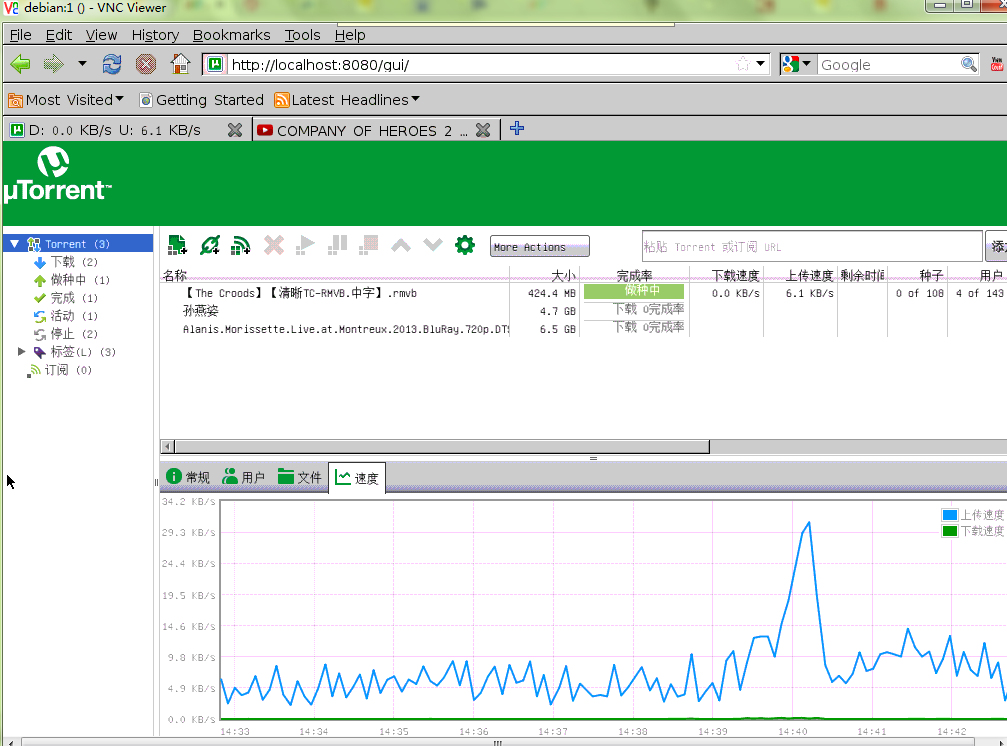Open the Tools menu
Viewport: 1007px width, 746px height.
(x=302, y=35)
